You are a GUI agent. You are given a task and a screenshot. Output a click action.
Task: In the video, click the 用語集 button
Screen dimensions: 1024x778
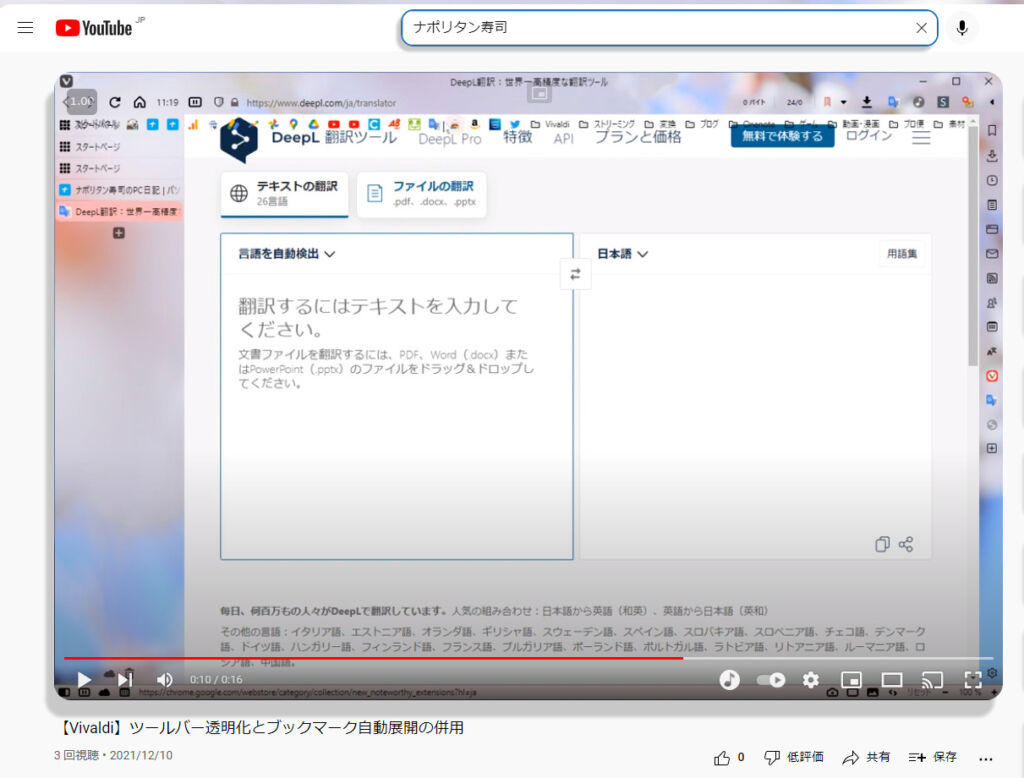point(901,253)
